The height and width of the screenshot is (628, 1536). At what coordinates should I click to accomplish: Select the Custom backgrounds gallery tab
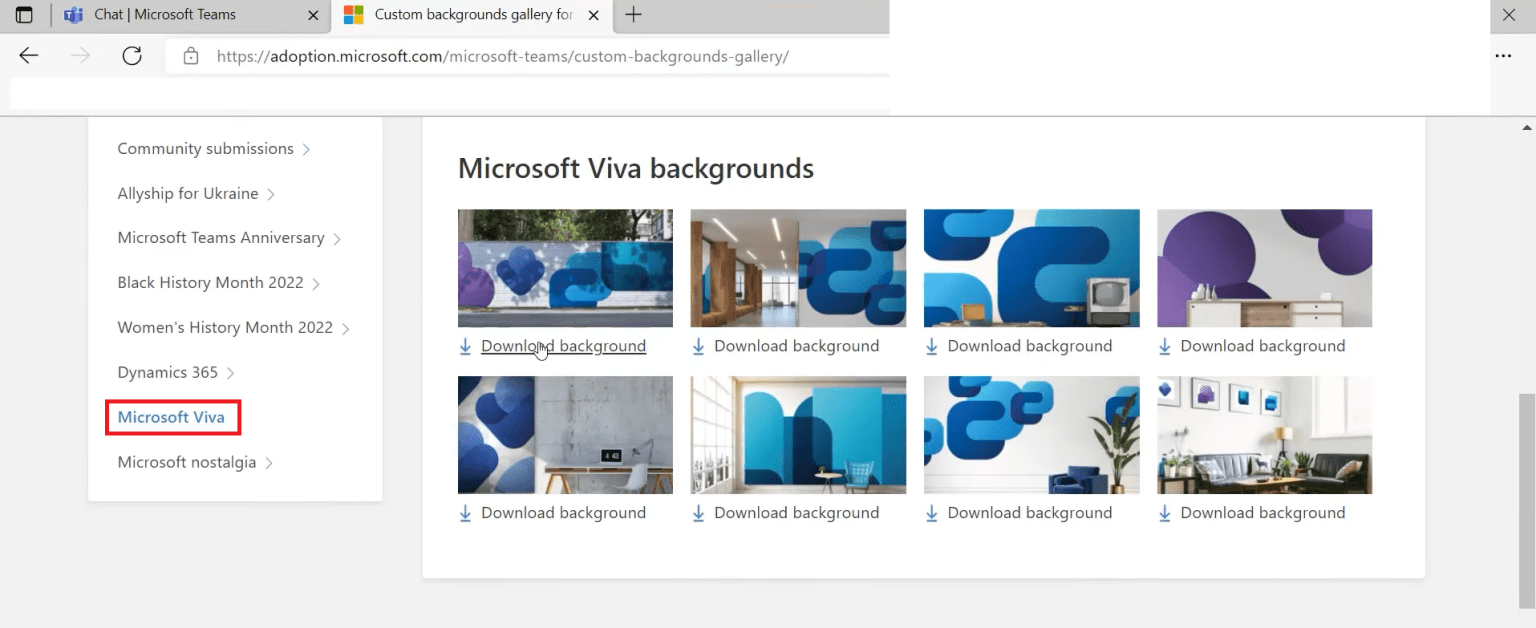click(470, 15)
